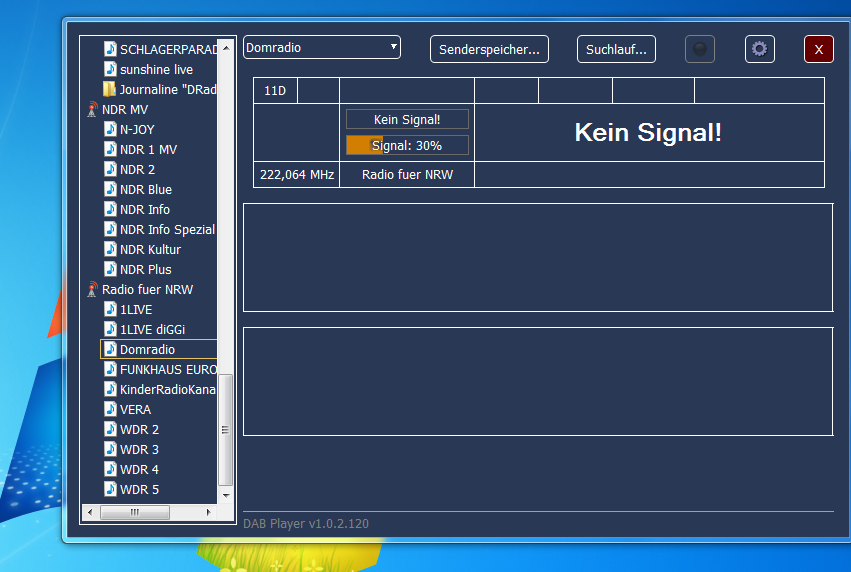The height and width of the screenshot is (572, 851).
Task: Open the Senderspeicher dialog
Action: 489,49
